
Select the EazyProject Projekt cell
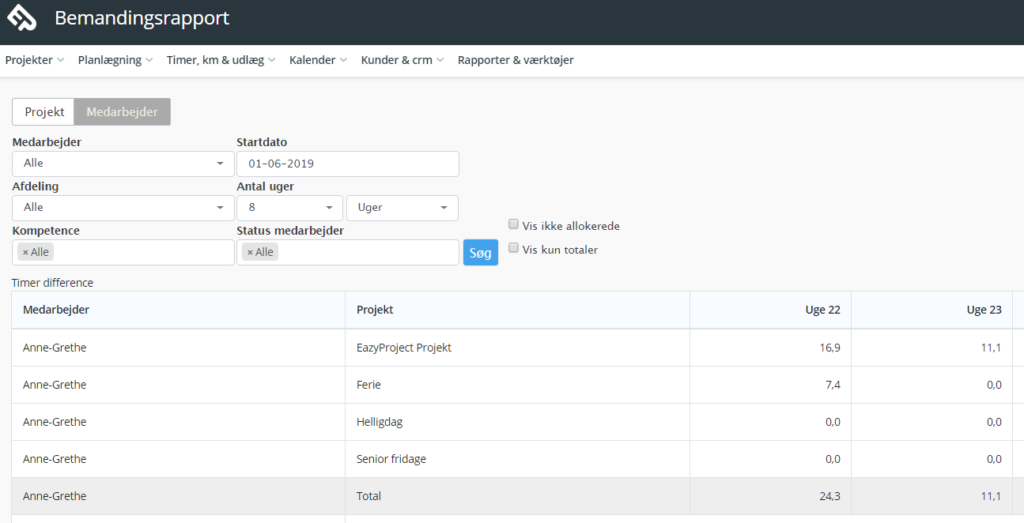517,348
